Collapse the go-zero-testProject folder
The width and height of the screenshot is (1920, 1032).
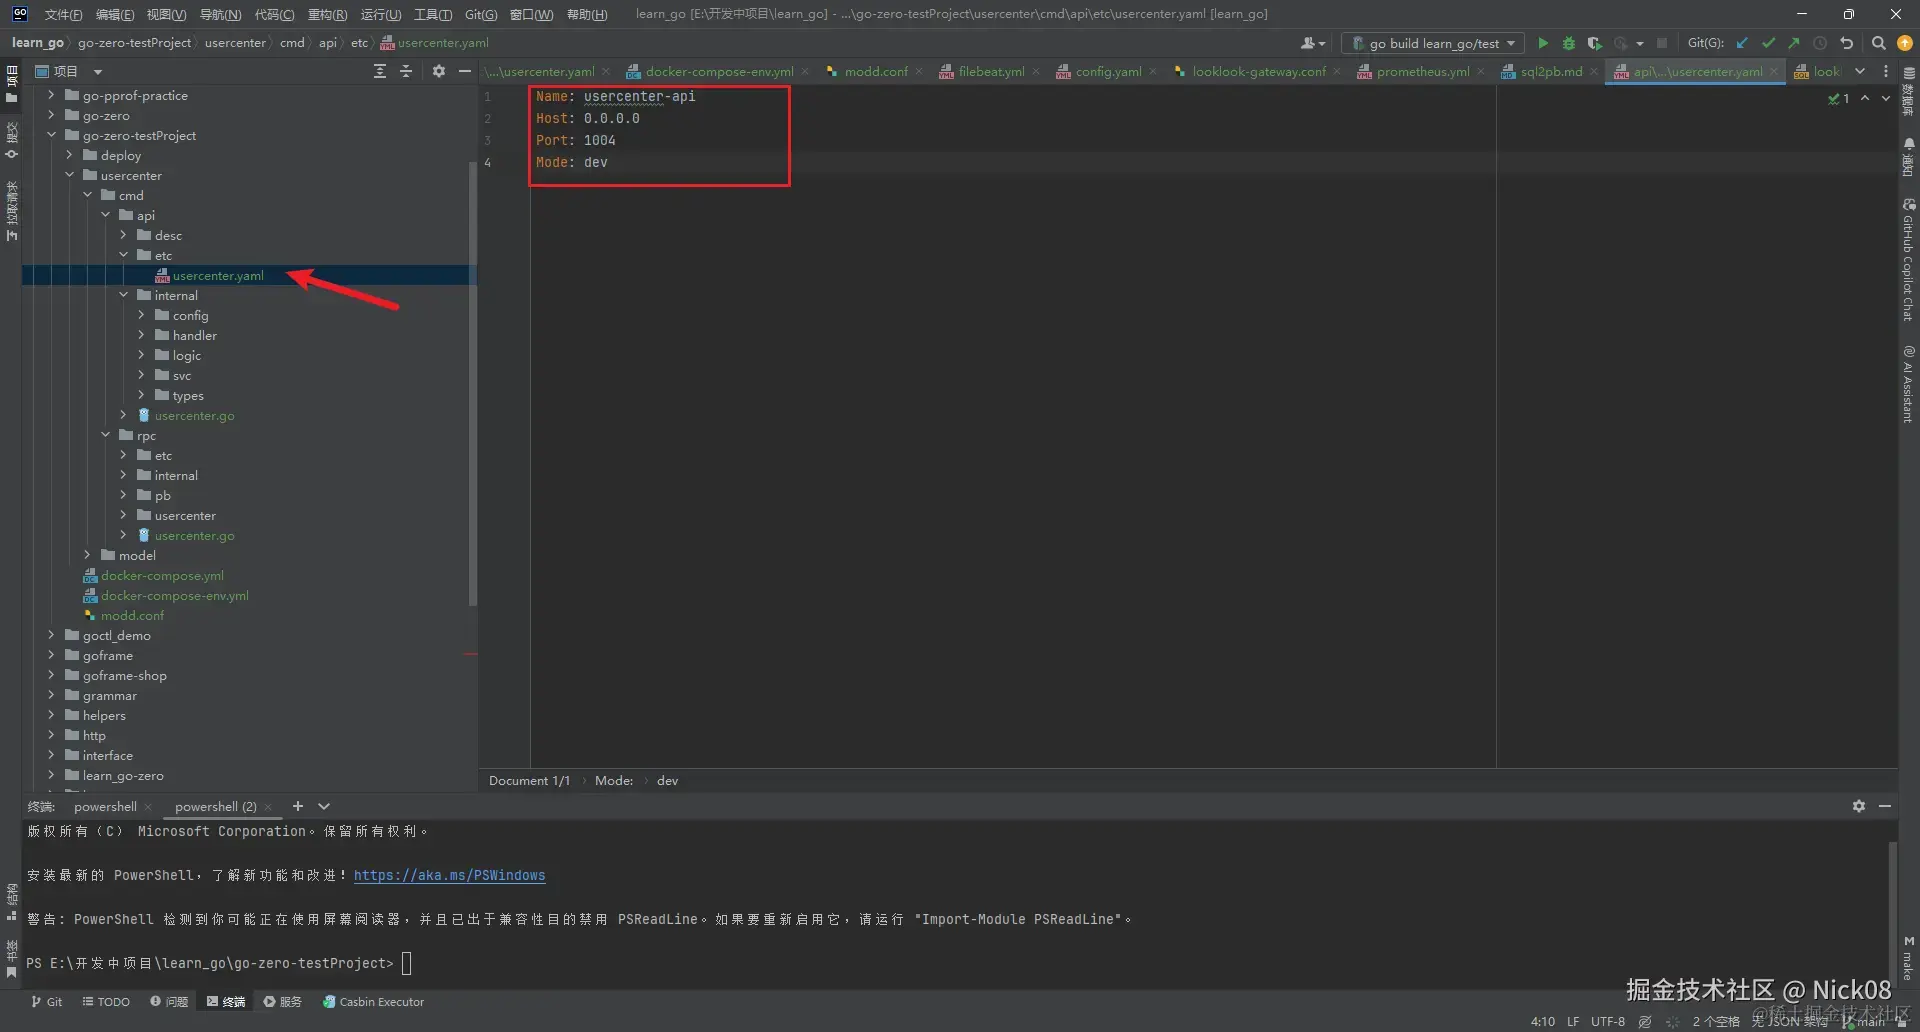point(51,135)
